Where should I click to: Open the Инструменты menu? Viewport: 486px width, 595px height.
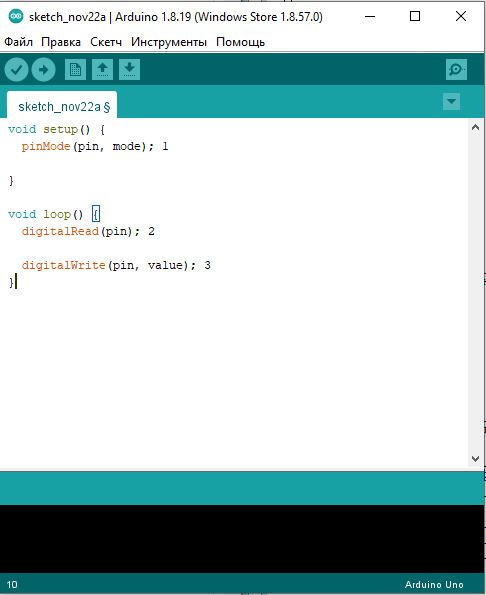tap(169, 42)
